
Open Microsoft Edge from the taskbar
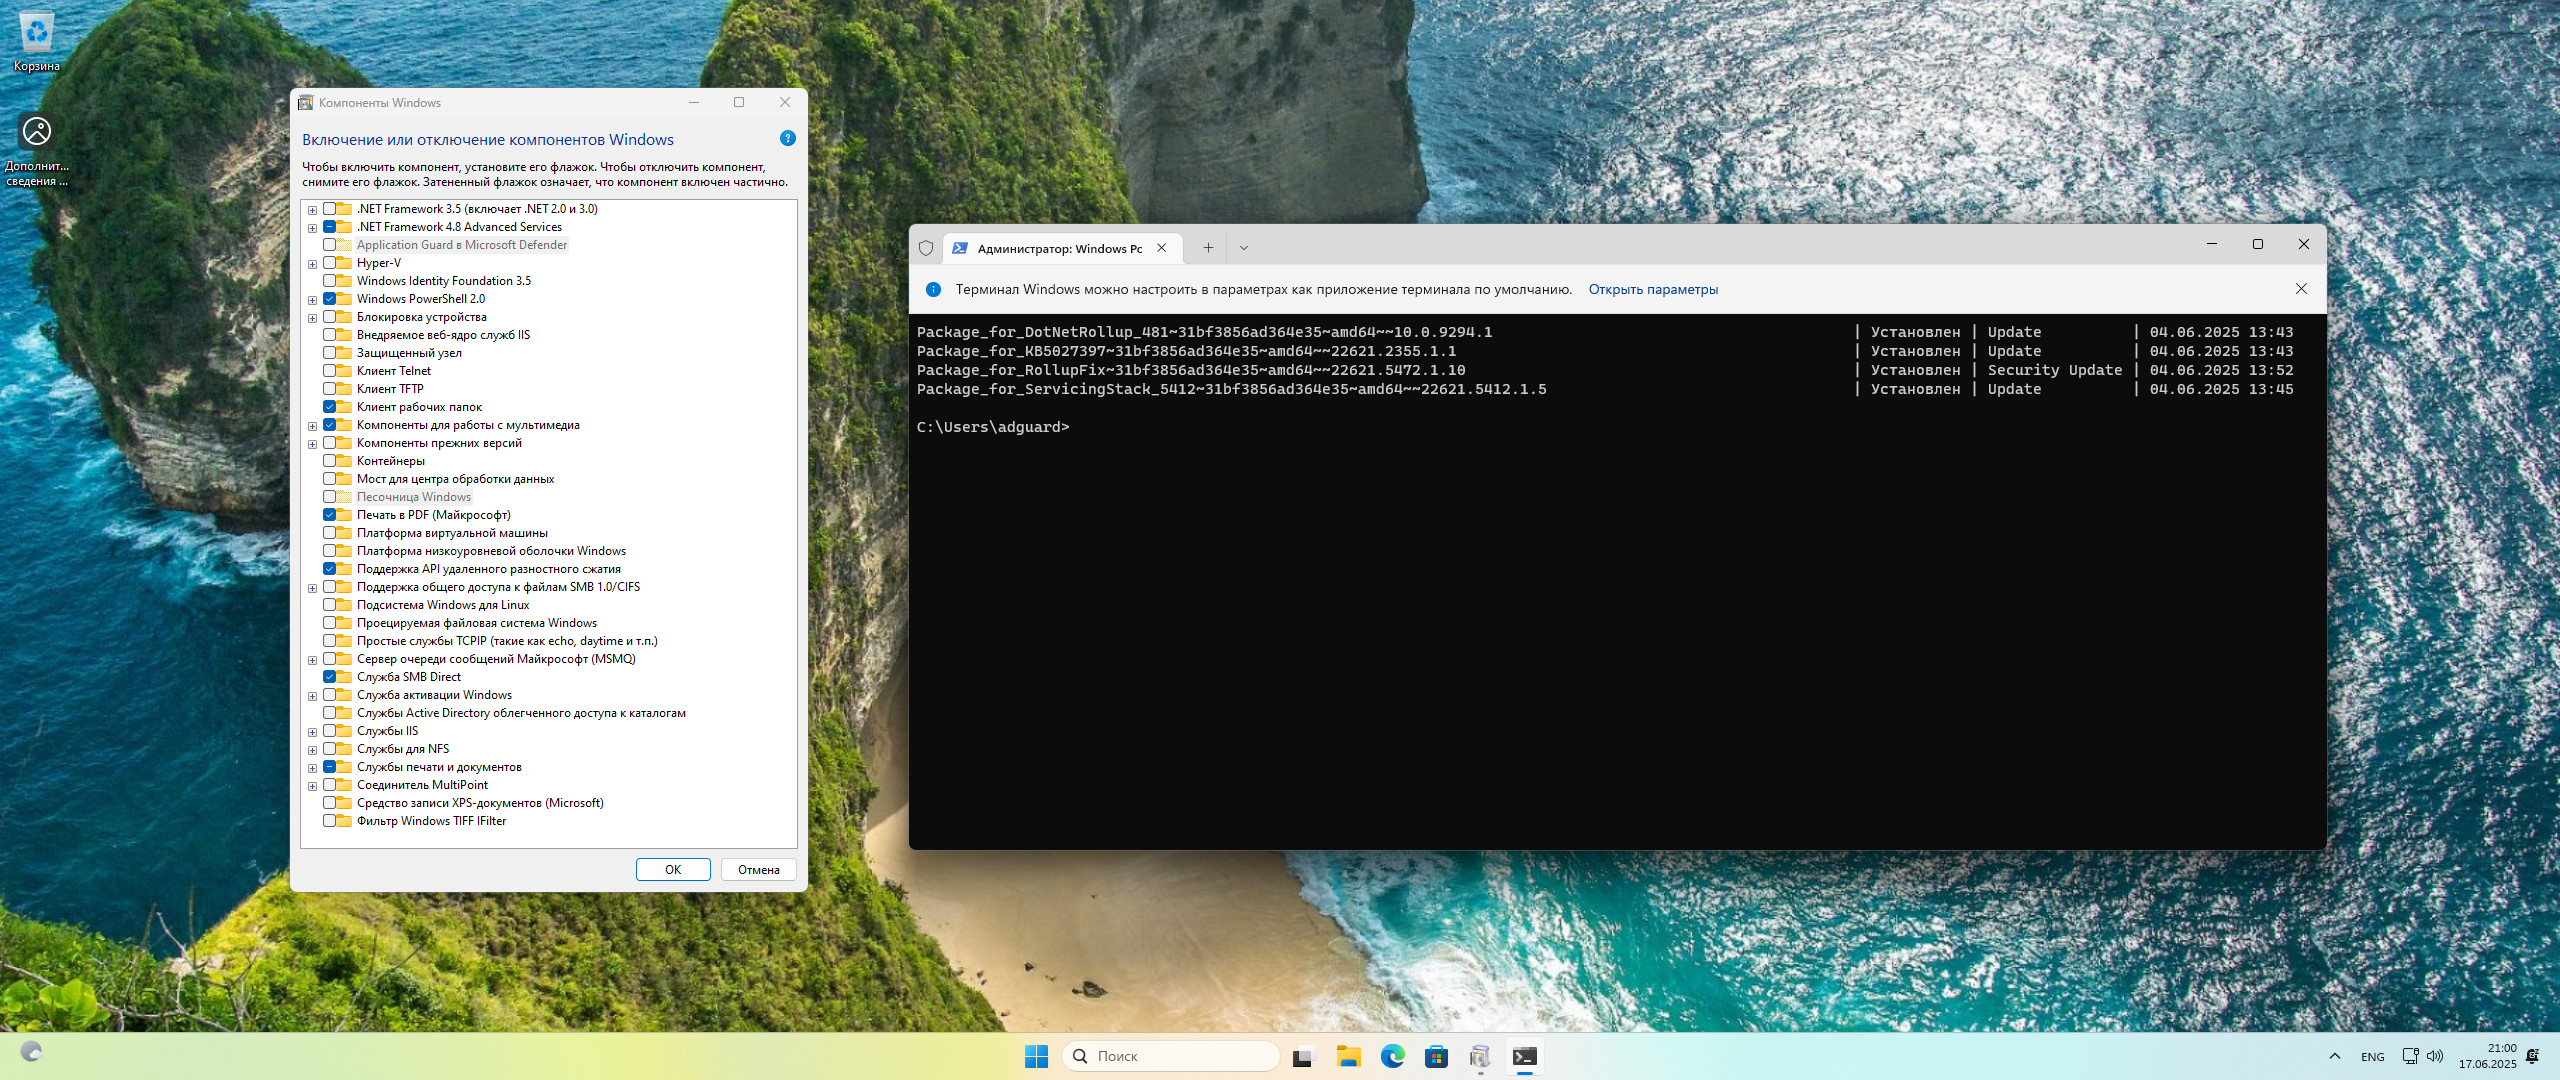1392,1056
